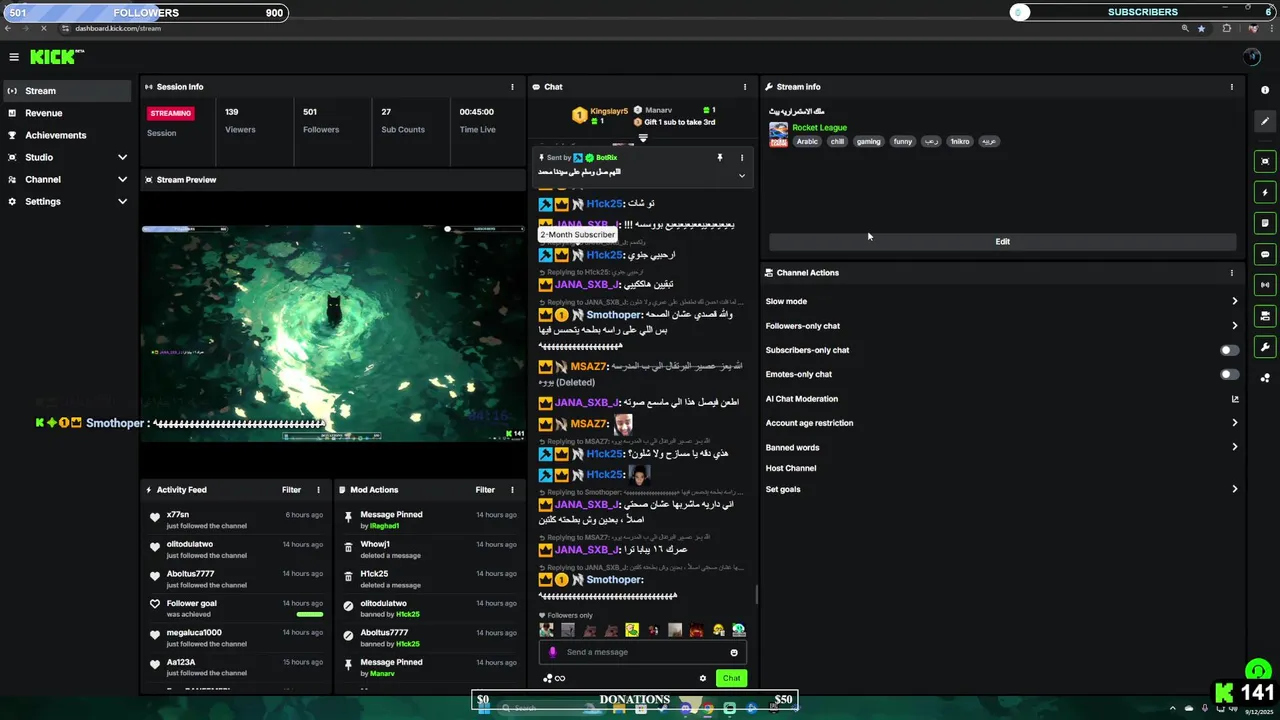Click the purple microphone icon in chat input
Viewport: 1280px width, 720px height.
[552, 652]
